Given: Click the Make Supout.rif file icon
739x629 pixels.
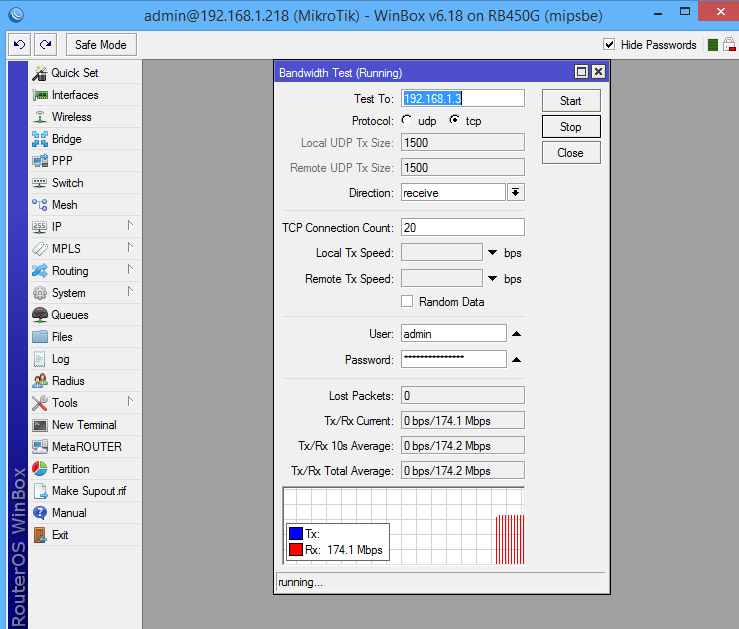Looking at the screenshot, I should pyautogui.click(x=41, y=491).
